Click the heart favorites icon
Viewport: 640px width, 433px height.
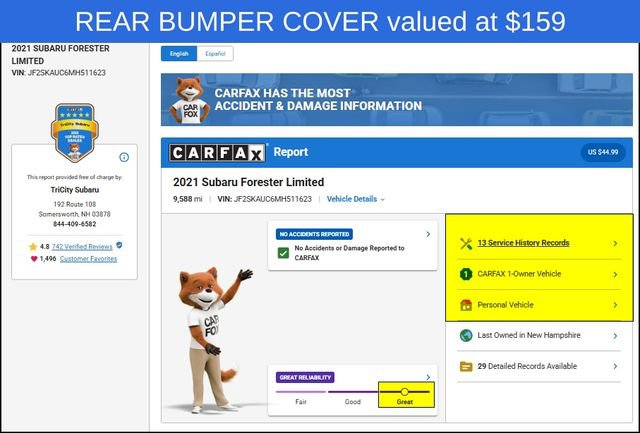(34, 259)
